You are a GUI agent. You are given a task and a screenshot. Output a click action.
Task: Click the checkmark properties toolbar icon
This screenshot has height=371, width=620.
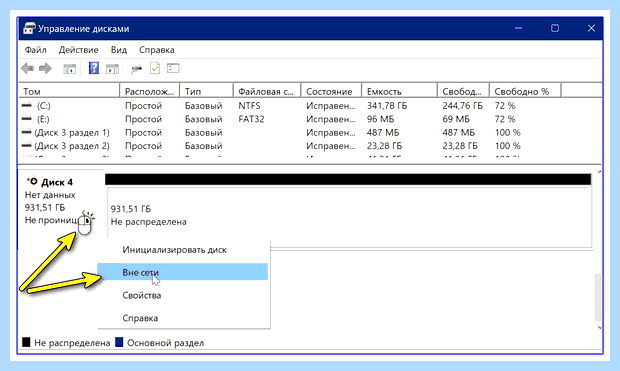click(155, 68)
